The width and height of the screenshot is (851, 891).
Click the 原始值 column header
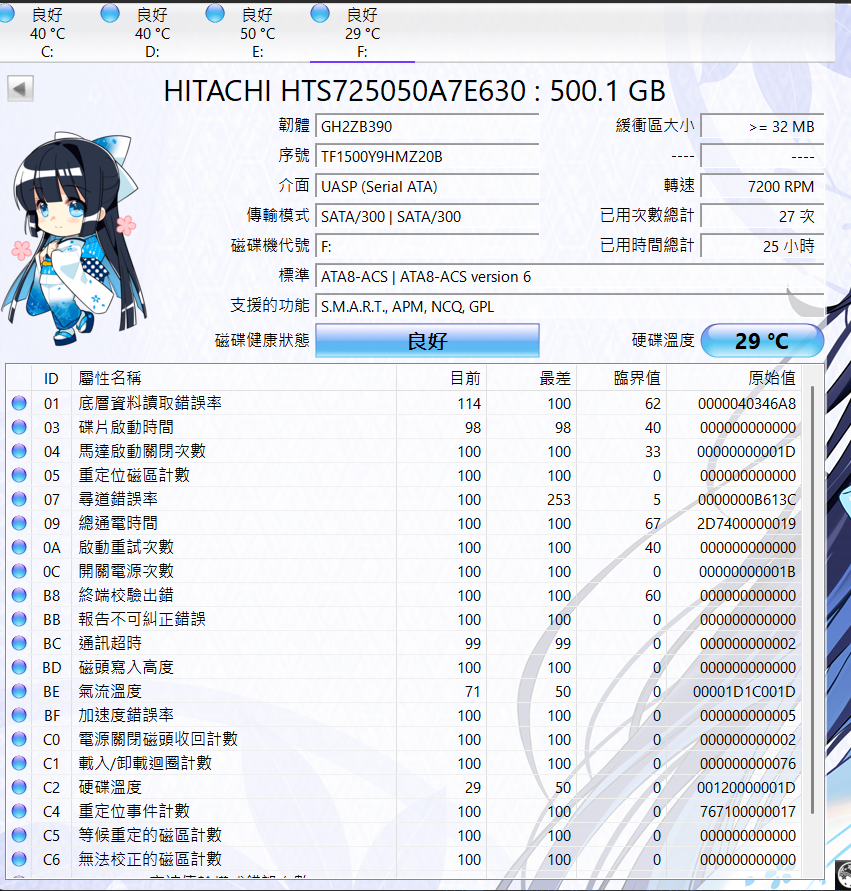[734, 378]
